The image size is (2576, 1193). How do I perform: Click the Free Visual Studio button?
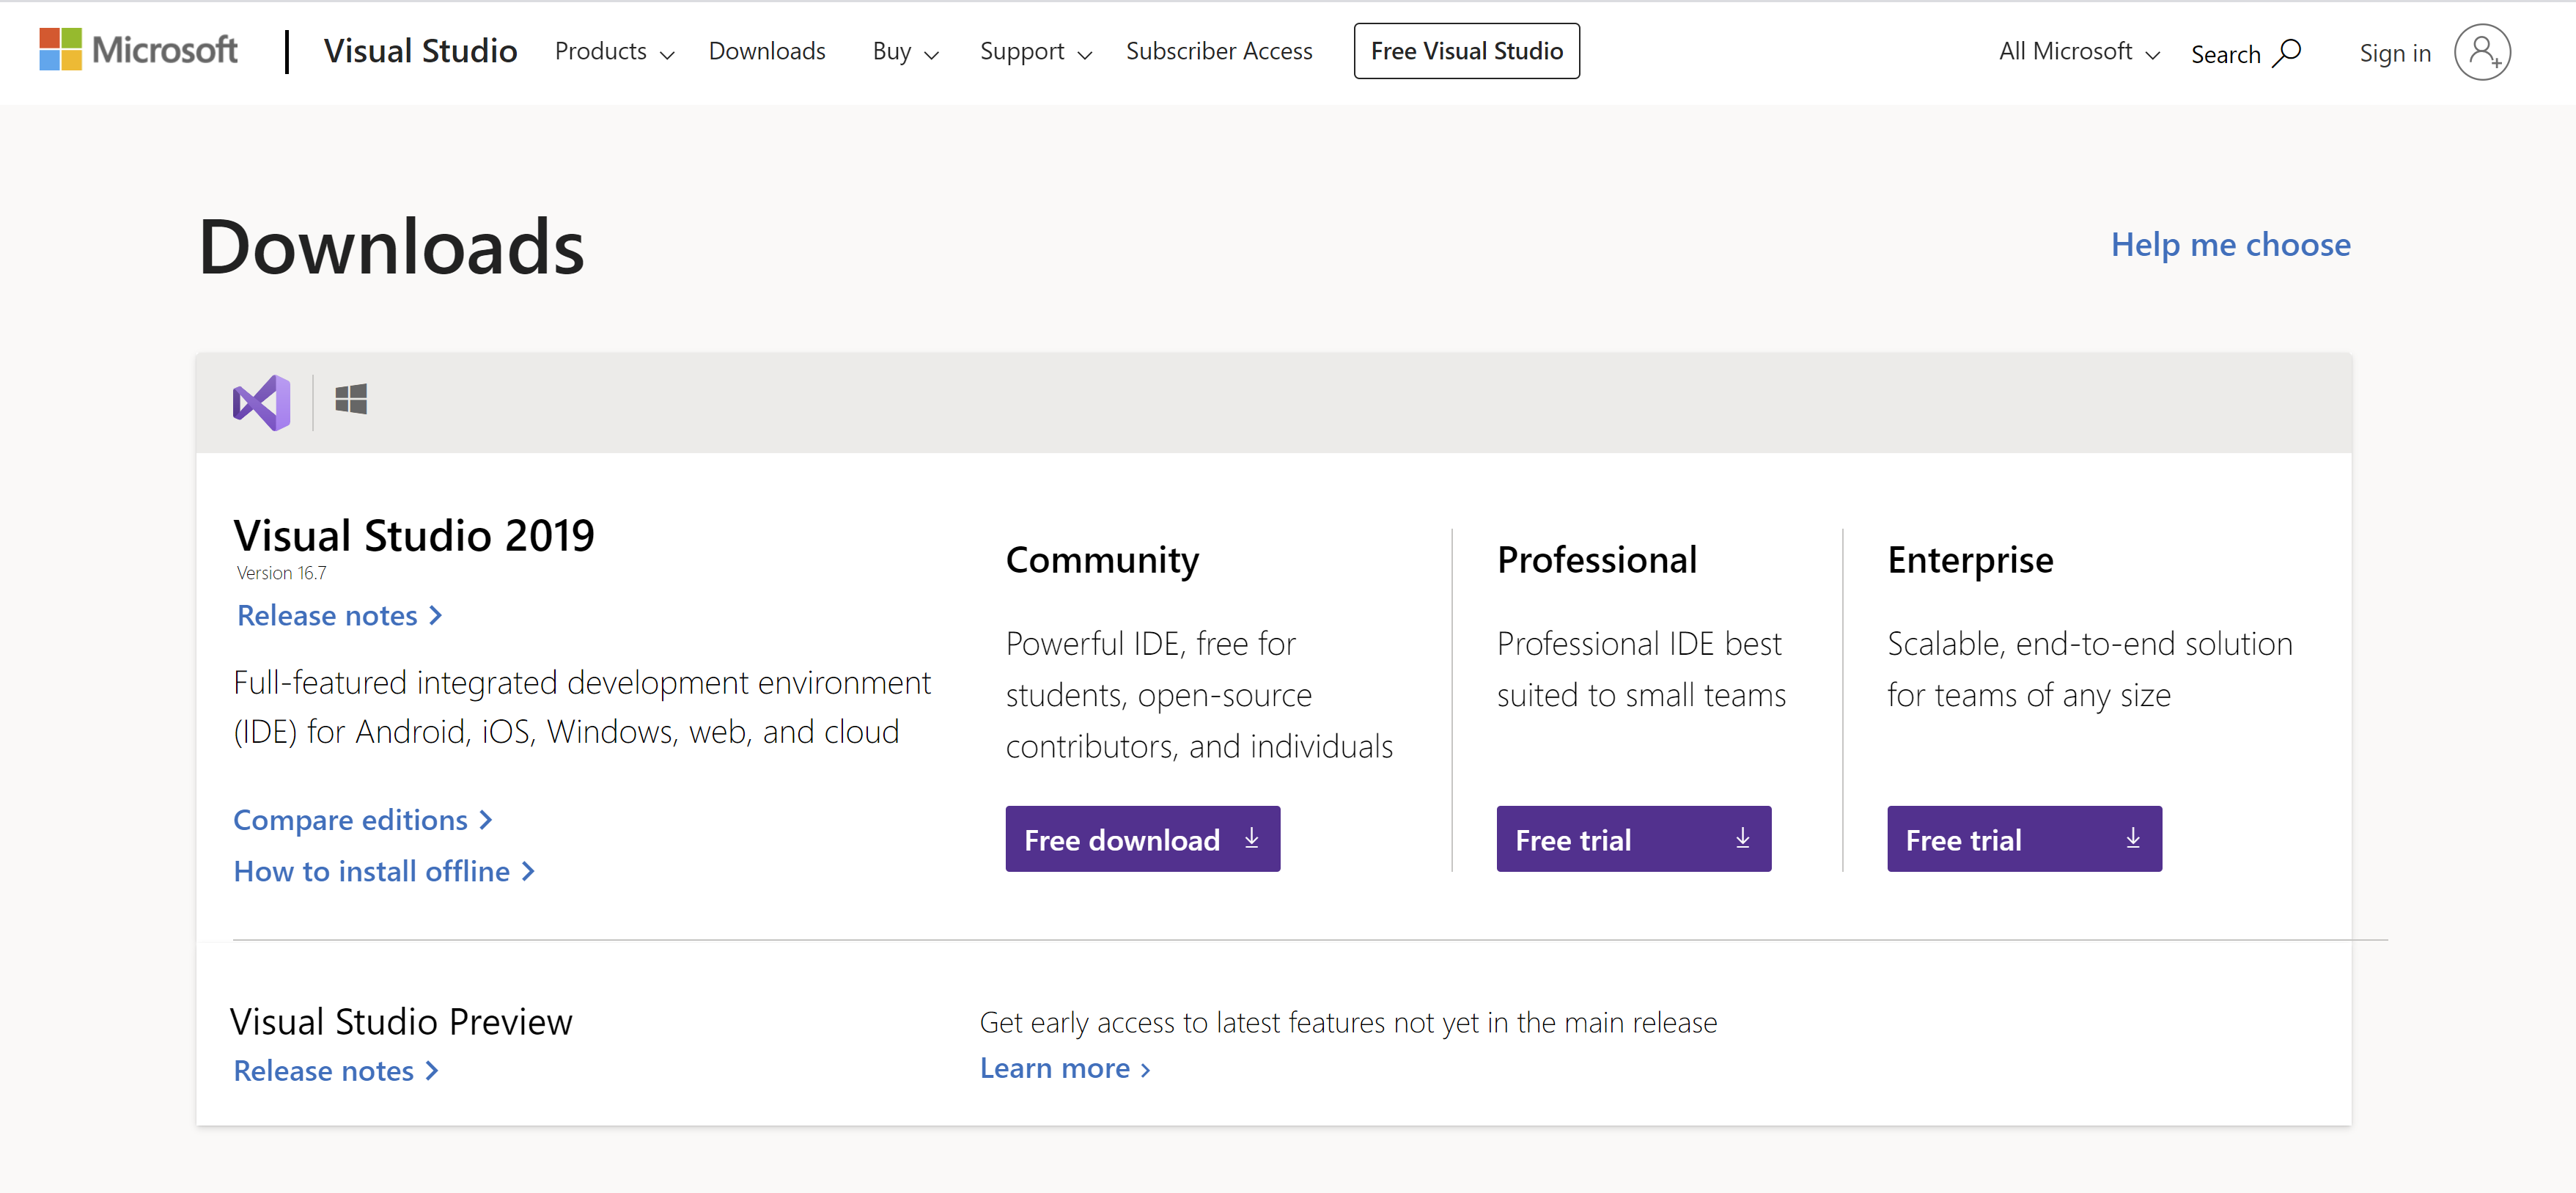click(1465, 49)
